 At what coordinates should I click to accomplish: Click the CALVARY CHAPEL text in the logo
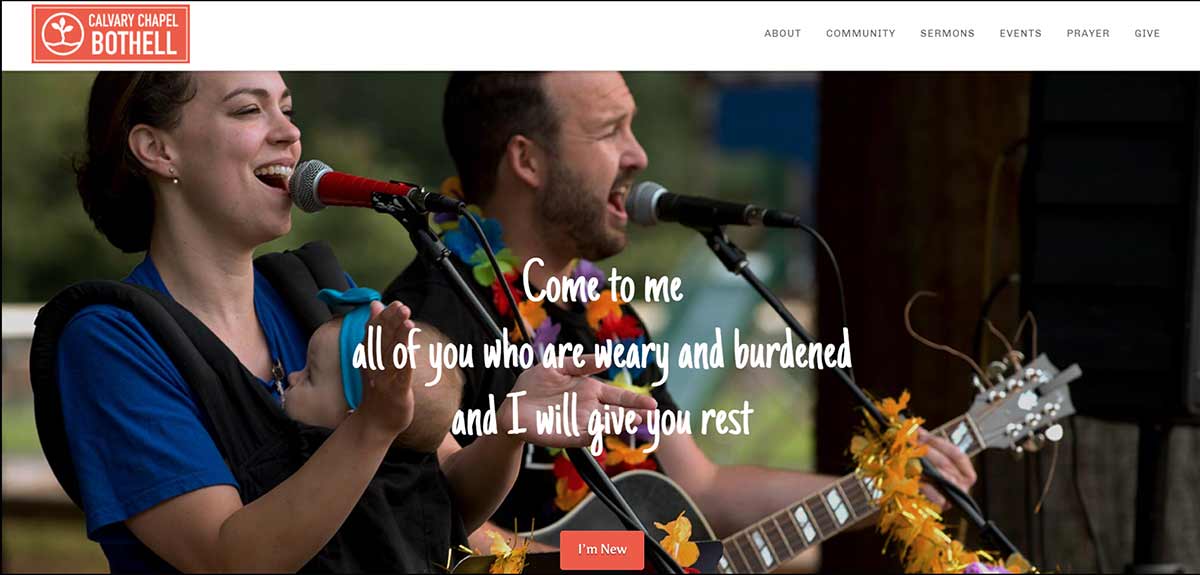[x=134, y=21]
